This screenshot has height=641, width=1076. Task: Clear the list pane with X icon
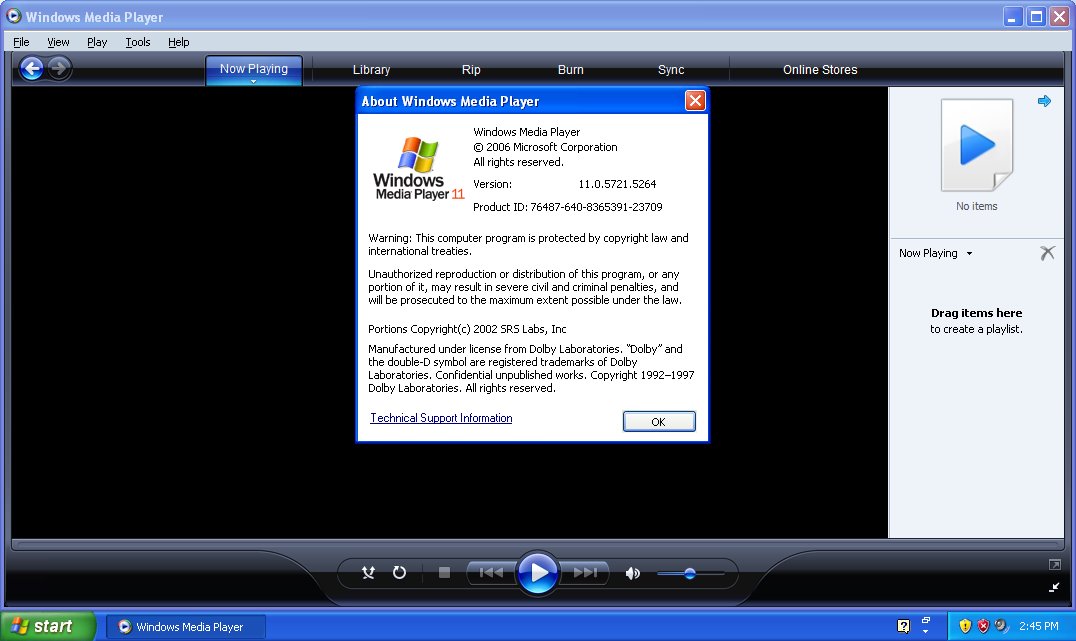[1047, 253]
